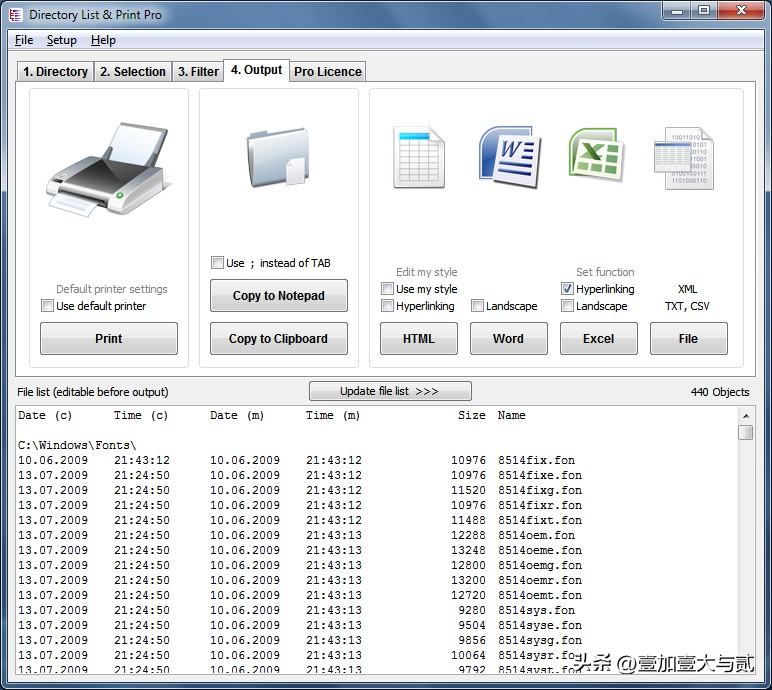The width and height of the screenshot is (772, 690).
Task: Export list with Word button
Action: tap(509, 338)
